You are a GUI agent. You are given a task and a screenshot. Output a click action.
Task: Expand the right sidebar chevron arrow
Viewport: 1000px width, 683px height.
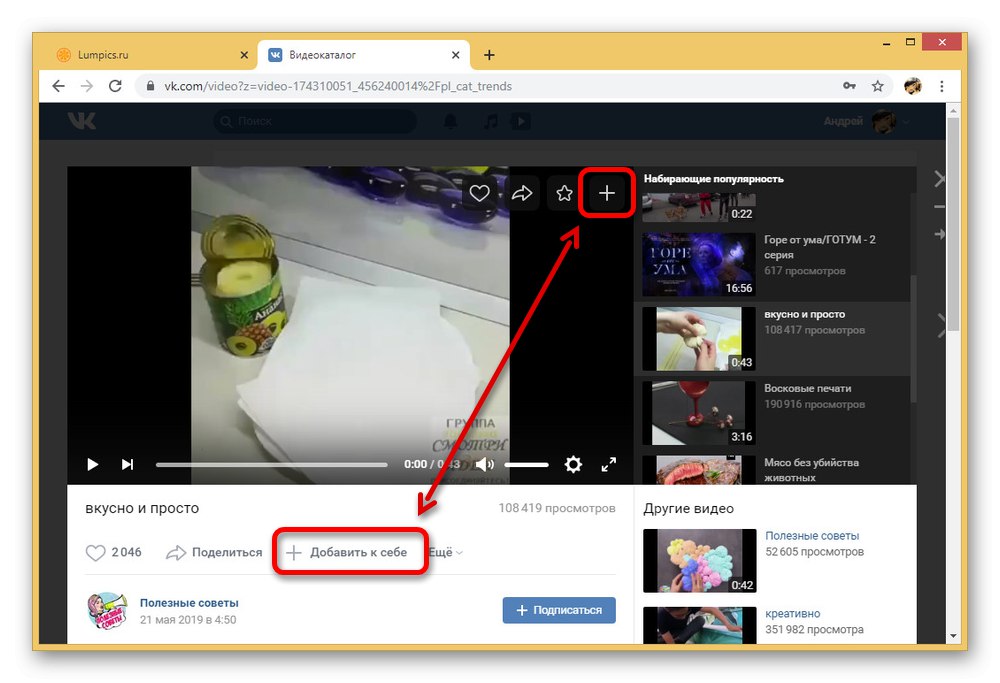pyautogui.click(x=939, y=179)
